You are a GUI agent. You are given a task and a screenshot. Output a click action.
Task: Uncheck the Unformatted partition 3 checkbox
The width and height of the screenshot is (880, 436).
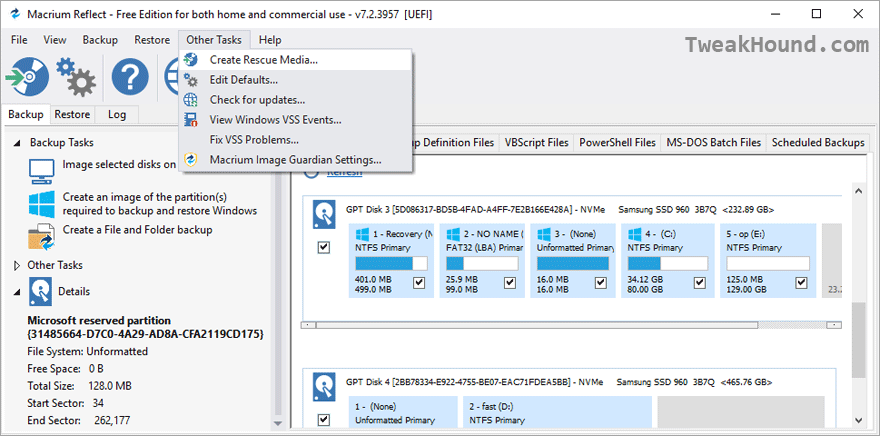point(601,283)
